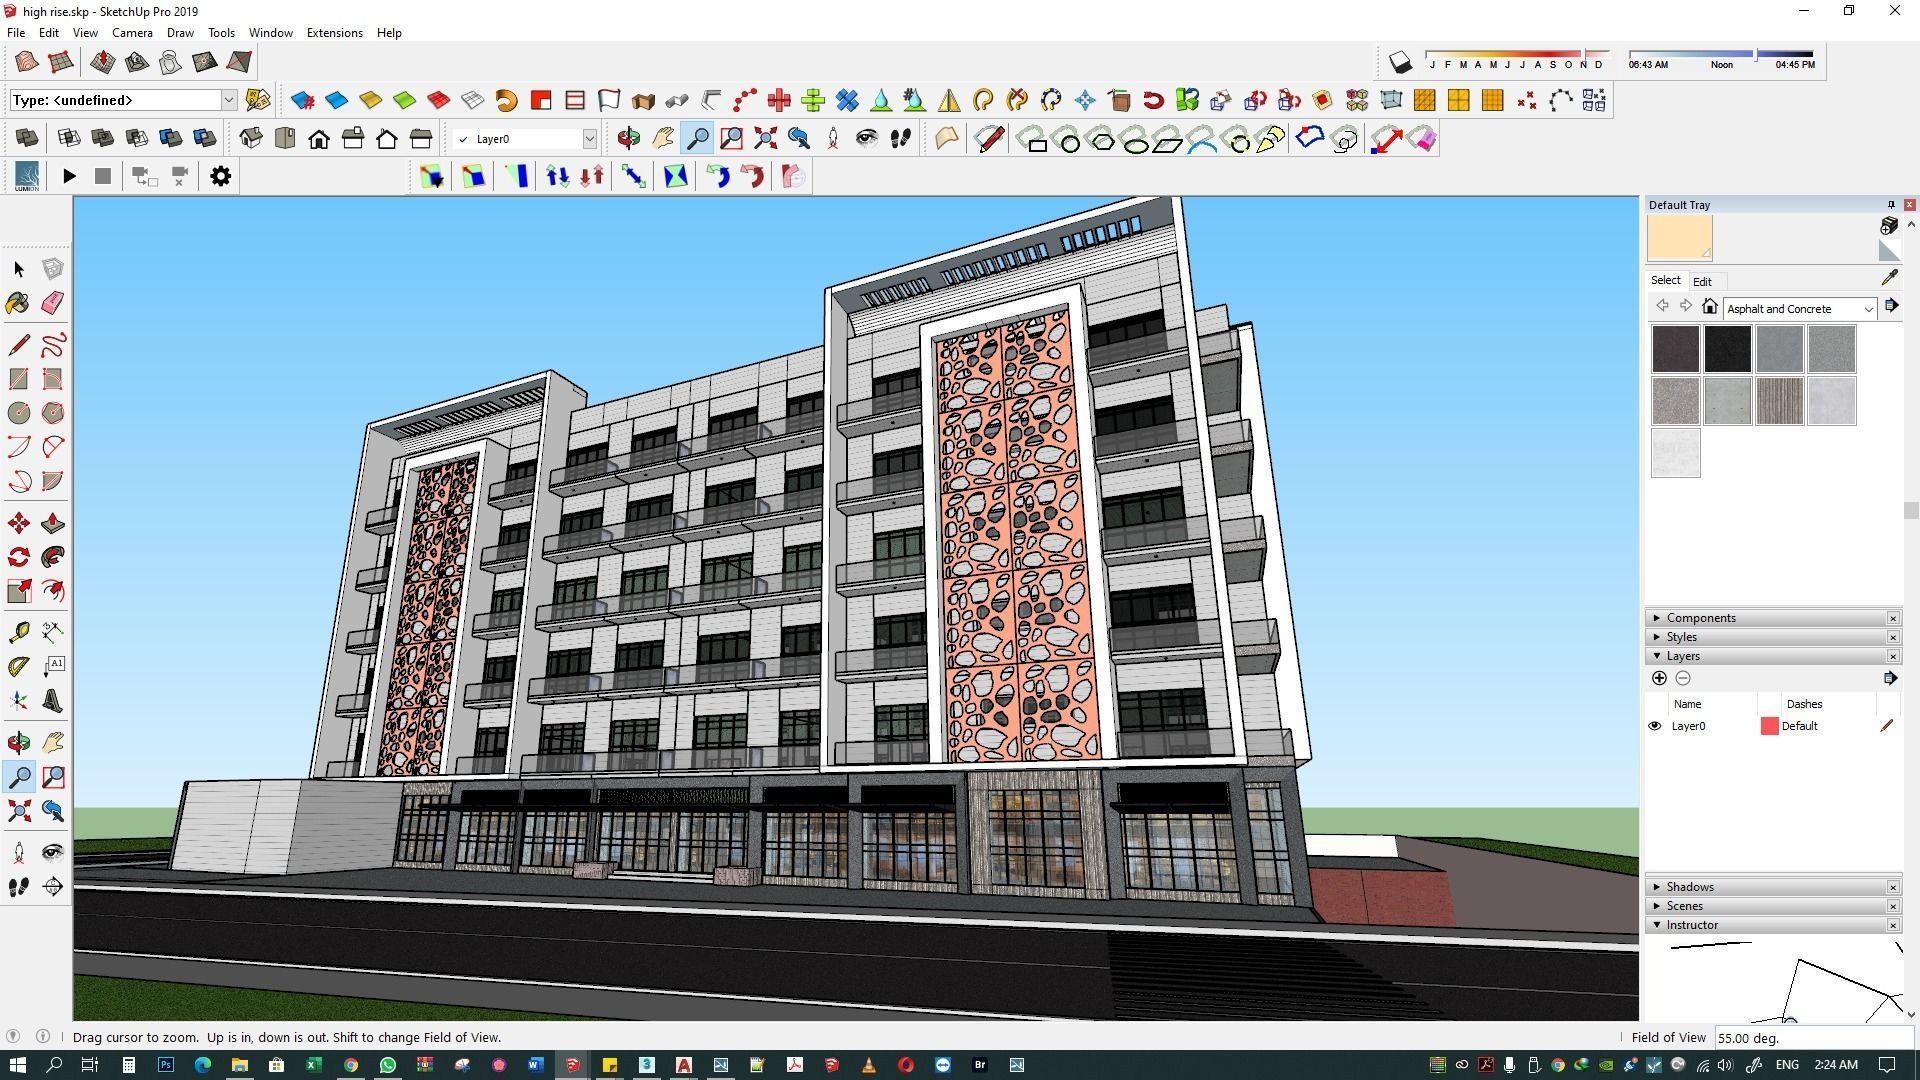Select the Look Around eye tool in left toolbar
This screenshot has height=1080, width=1920.
[x=53, y=852]
